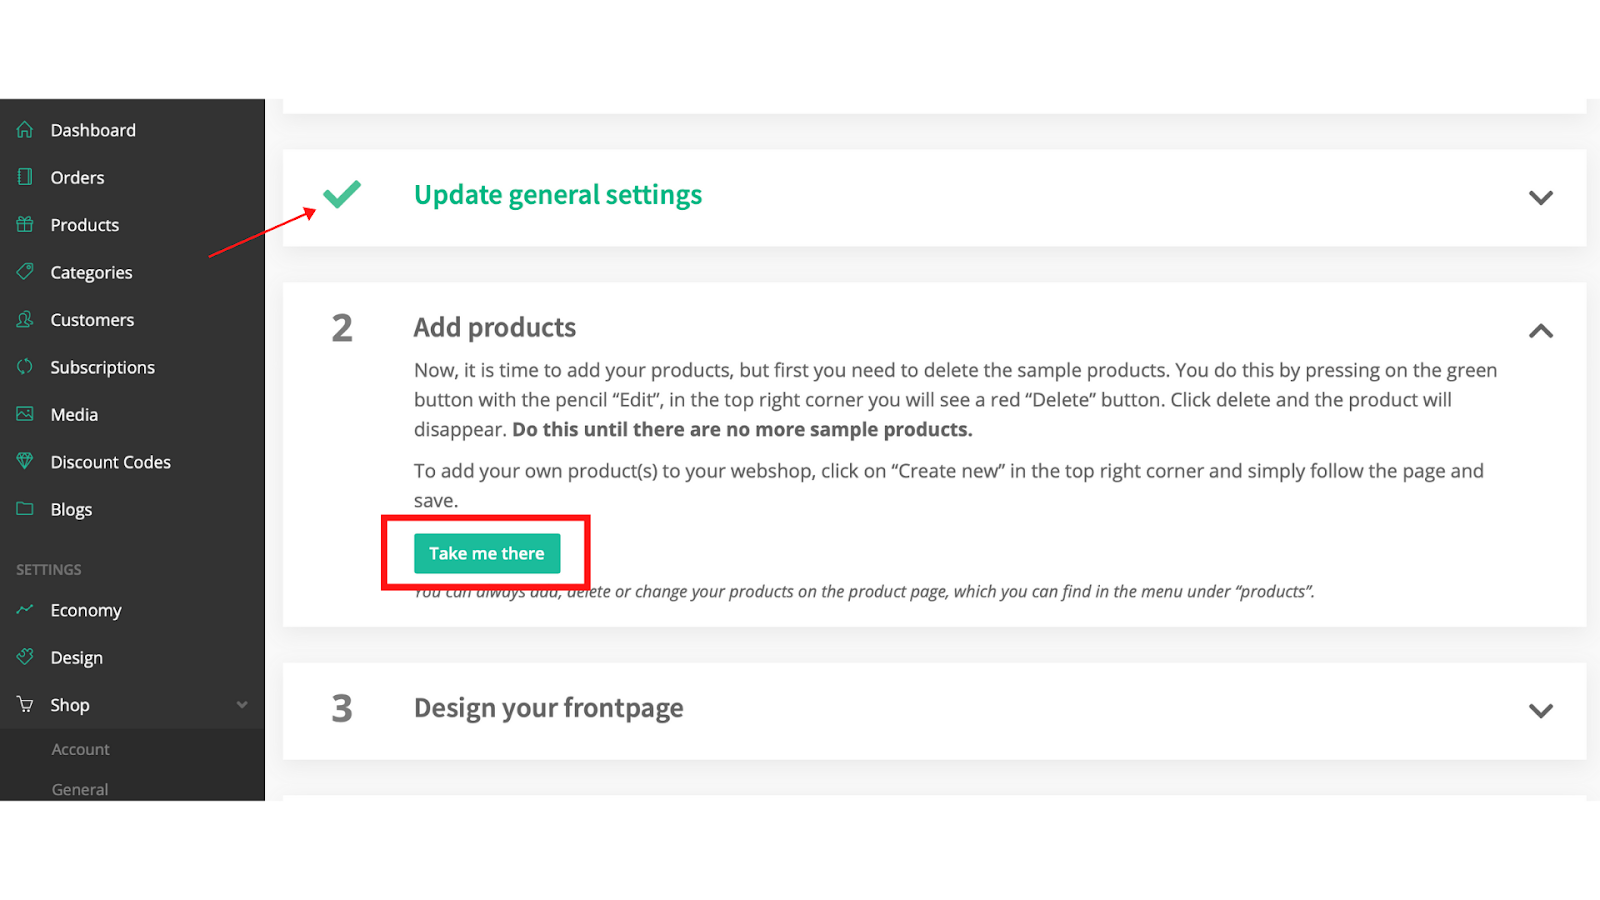1600x900 pixels.
Task: Collapse the Add products section
Action: tap(1541, 330)
